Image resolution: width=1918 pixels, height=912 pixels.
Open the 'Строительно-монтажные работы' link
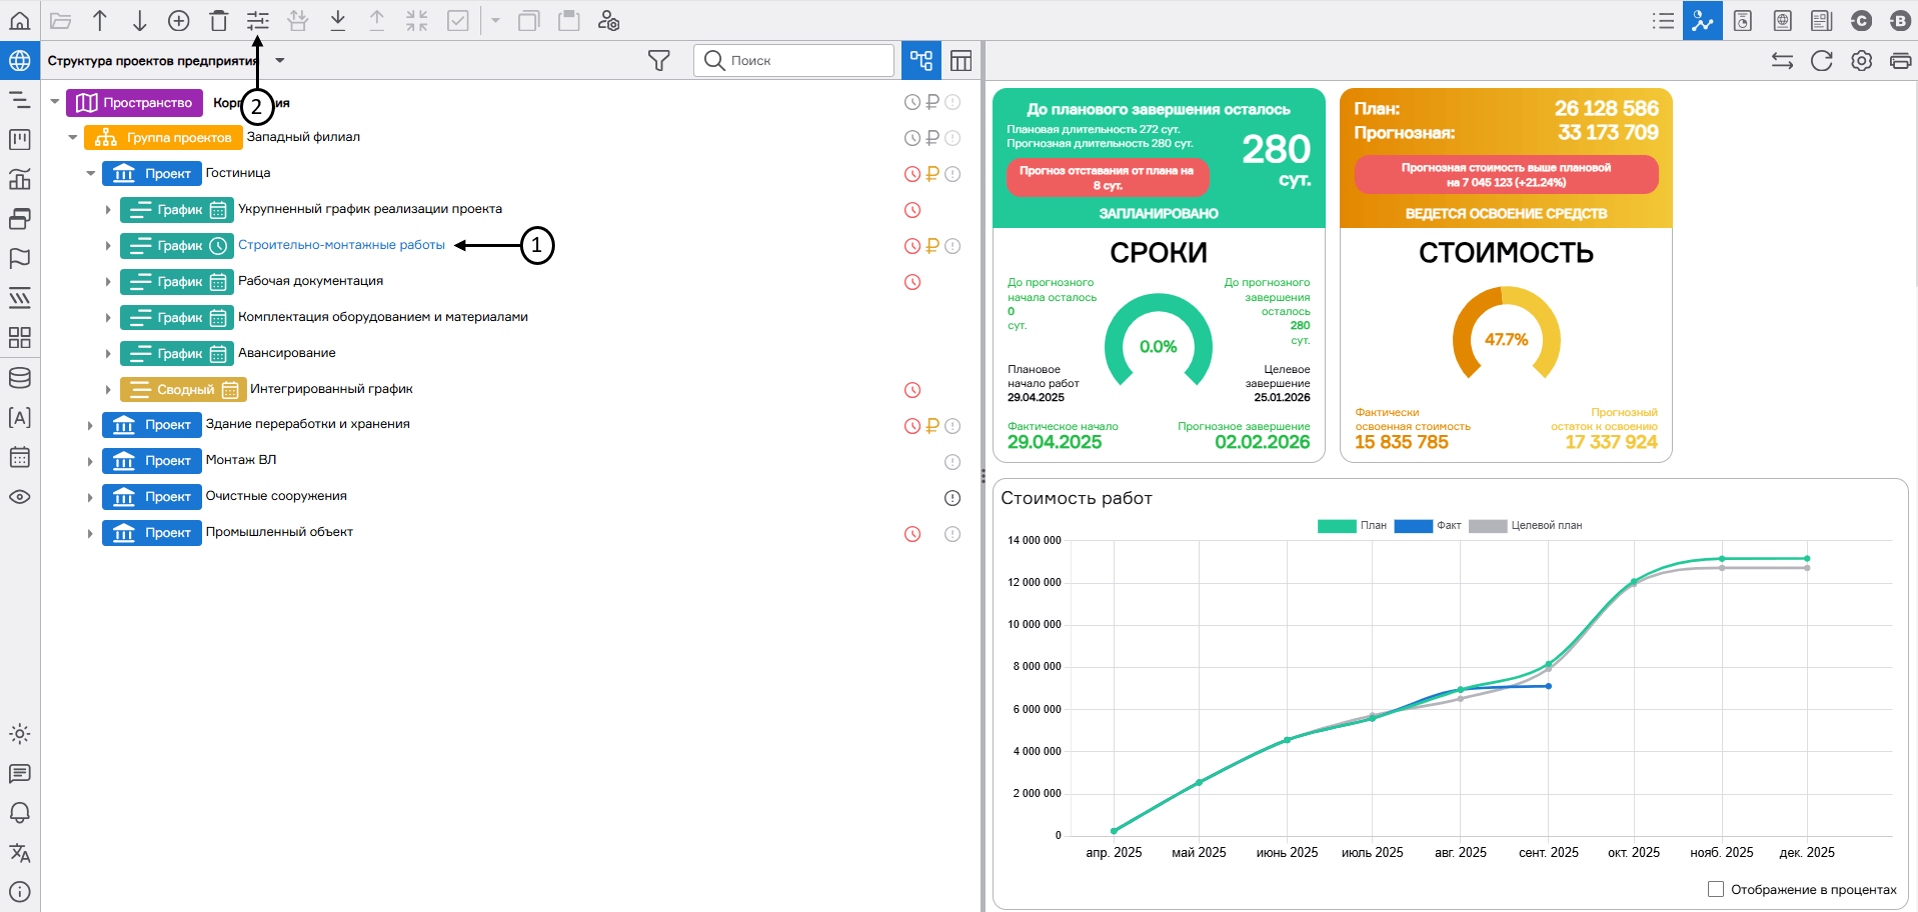coord(341,245)
